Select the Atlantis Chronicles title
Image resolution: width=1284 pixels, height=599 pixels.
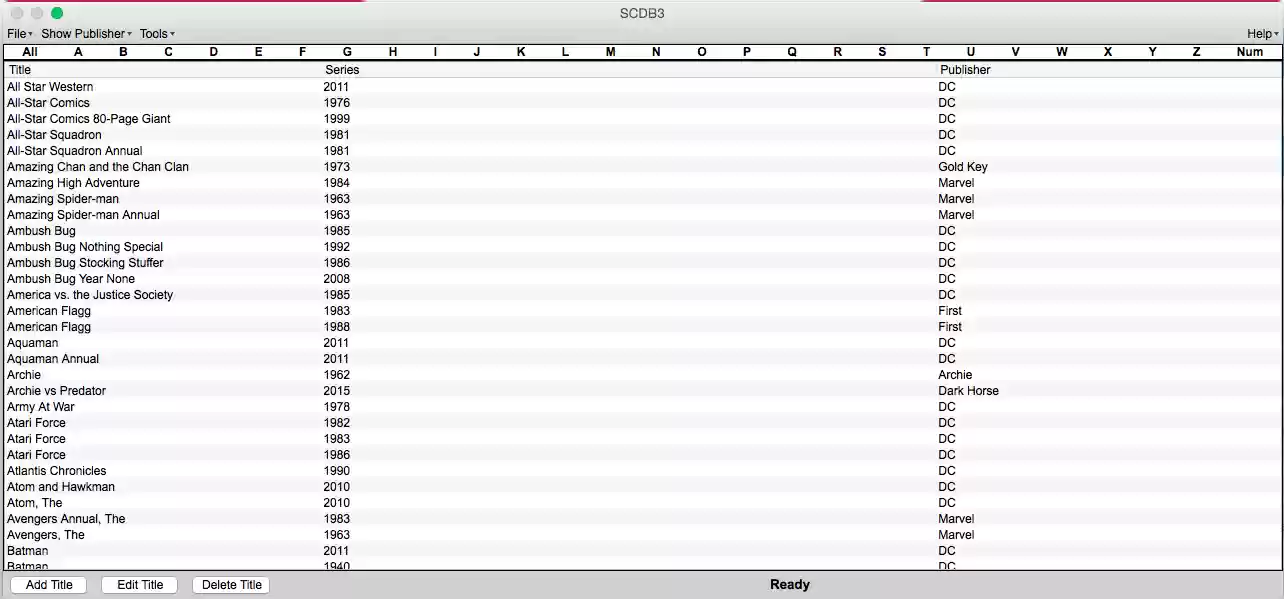(x=56, y=471)
